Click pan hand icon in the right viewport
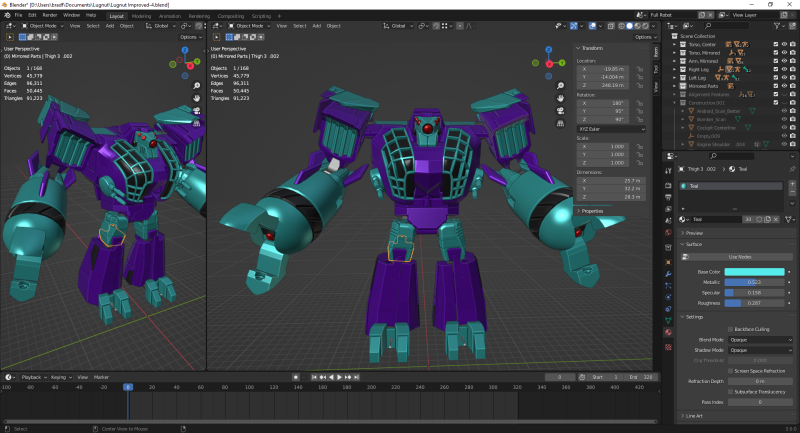800x433 pixels. 560,98
